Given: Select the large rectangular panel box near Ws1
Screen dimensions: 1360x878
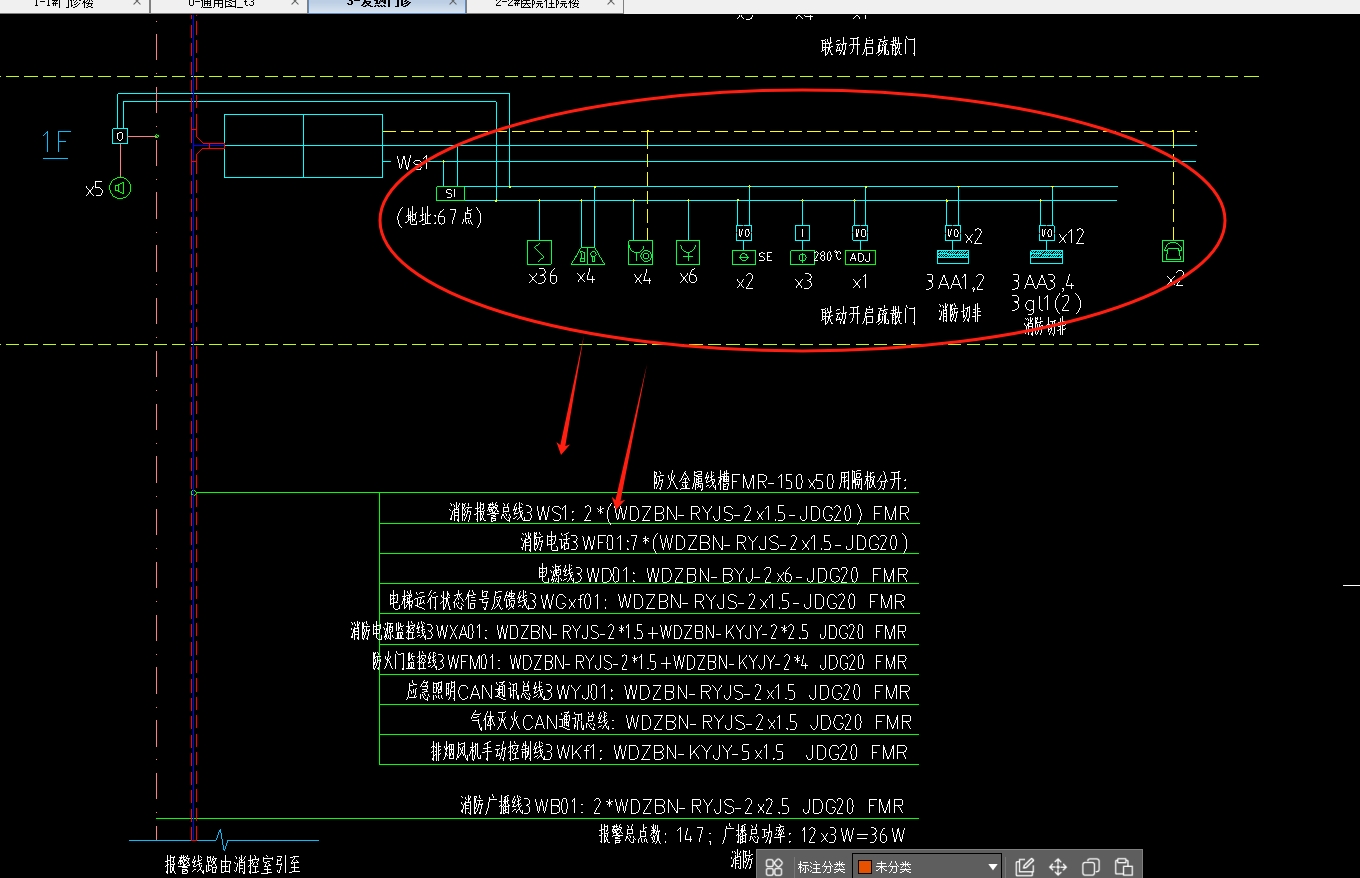Looking at the screenshot, I should tap(303, 146).
